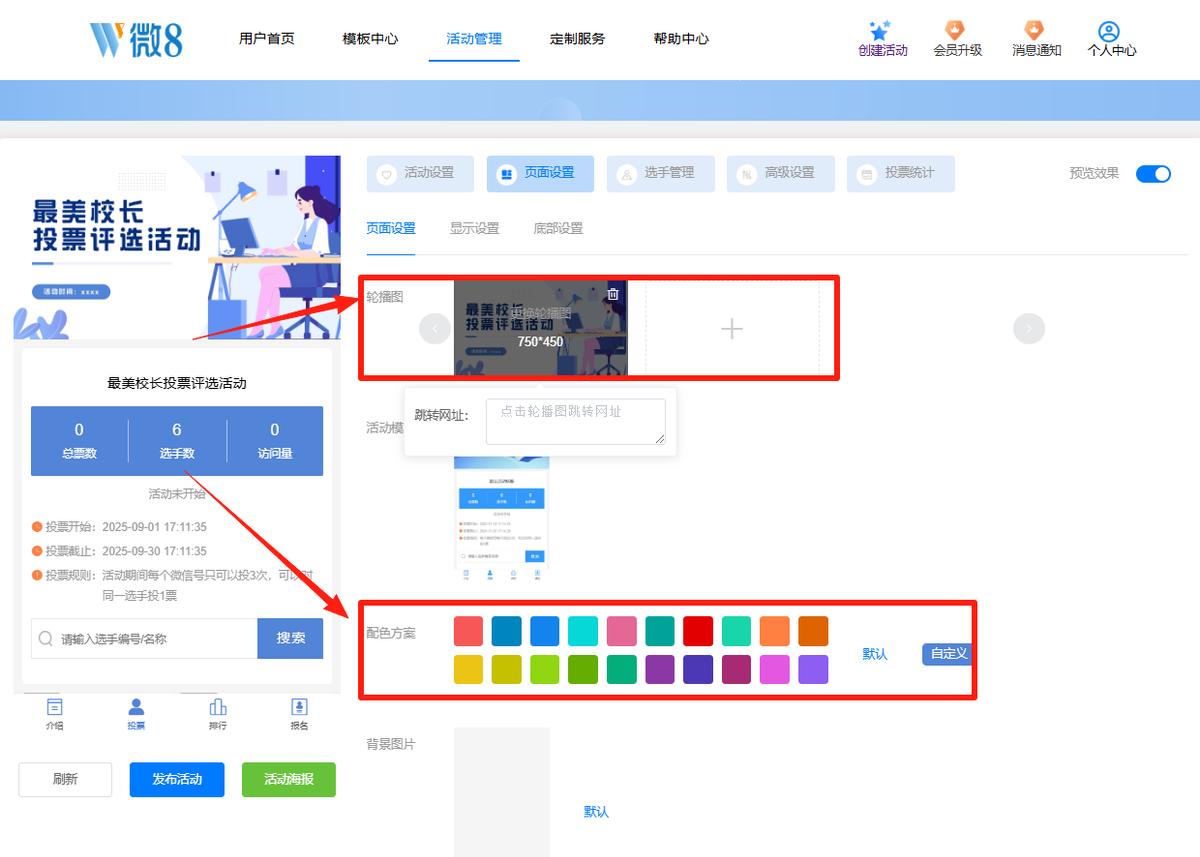The height and width of the screenshot is (857, 1200).
Task: Open 选手管理 tab
Action: pyautogui.click(x=661, y=173)
